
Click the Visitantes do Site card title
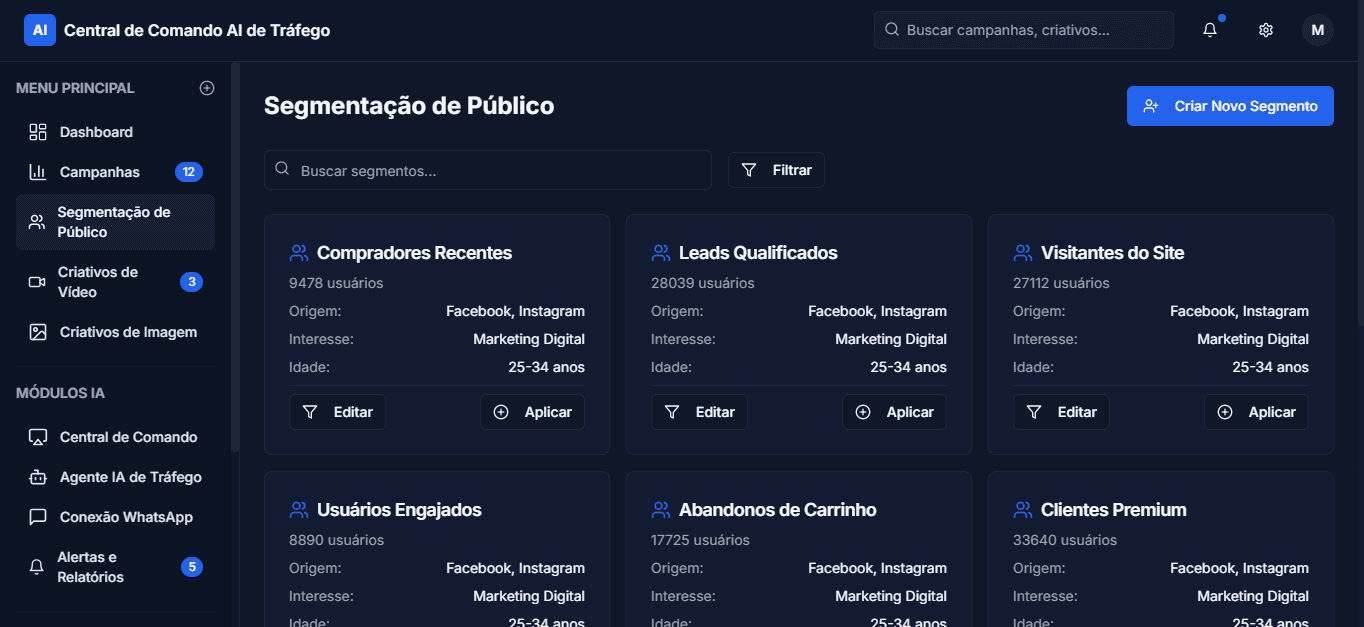pyautogui.click(x=1112, y=253)
